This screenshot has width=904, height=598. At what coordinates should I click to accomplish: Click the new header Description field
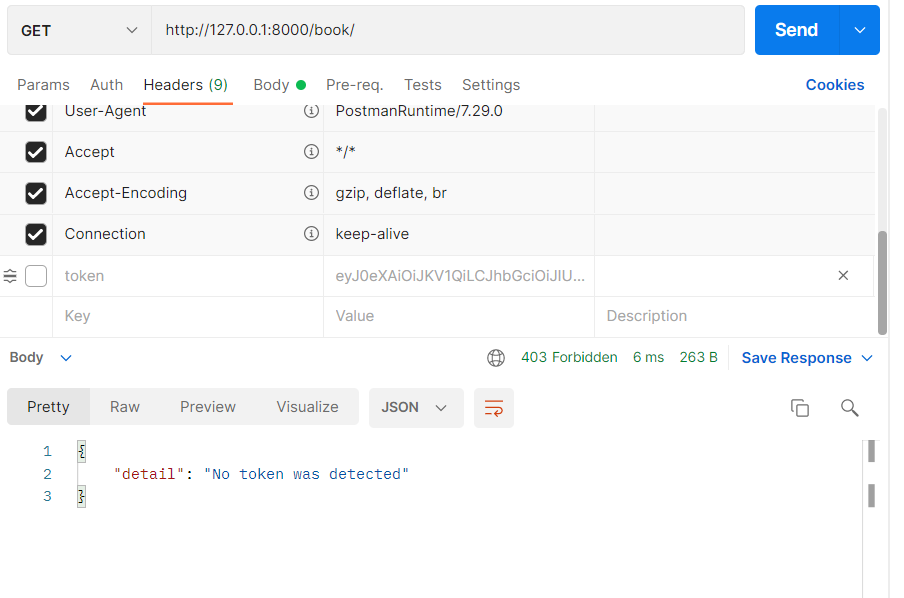pos(734,316)
